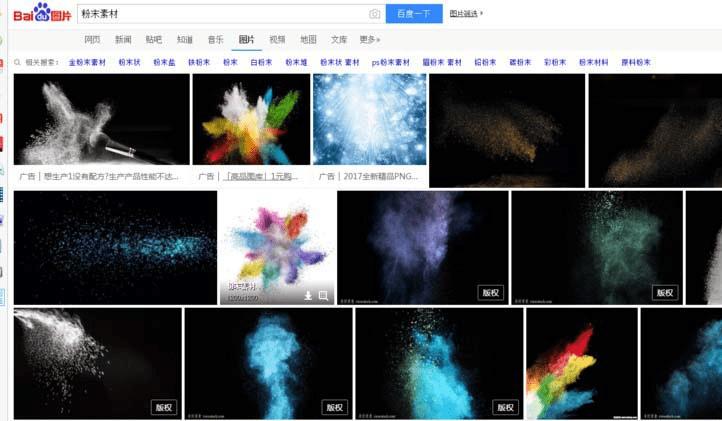This screenshot has width=722, height=421.
Task: Open camera image search icon
Action: pos(375,14)
